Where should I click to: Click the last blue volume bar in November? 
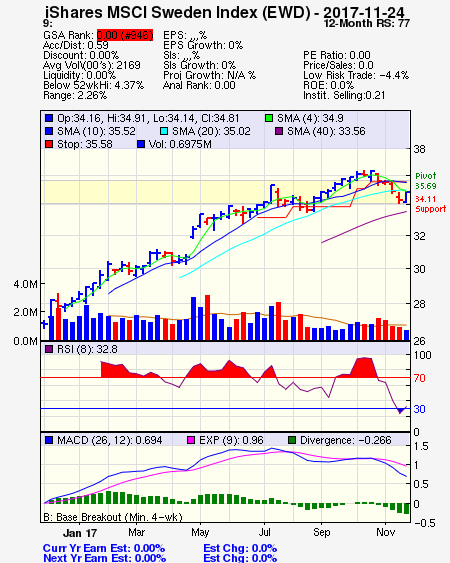pyautogui.click(x=407, y=335)
